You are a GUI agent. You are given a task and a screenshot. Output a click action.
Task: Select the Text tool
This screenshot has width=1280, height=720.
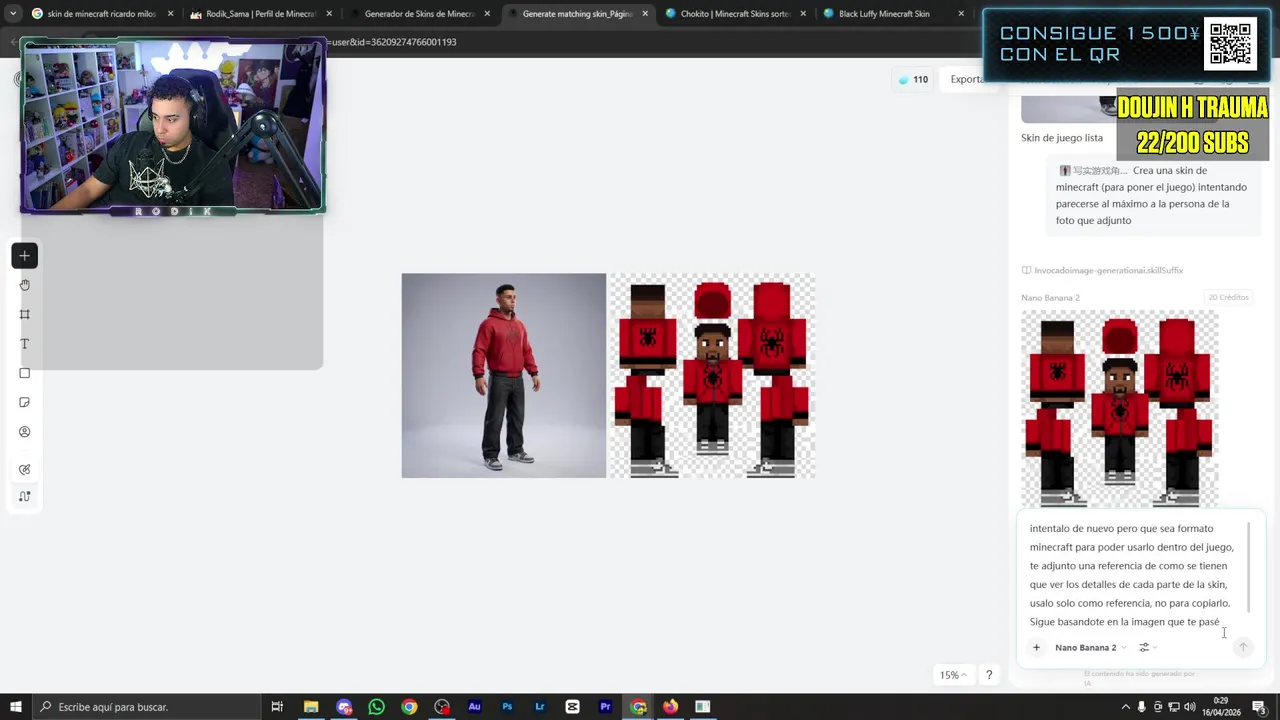click(x=25, y=344)
